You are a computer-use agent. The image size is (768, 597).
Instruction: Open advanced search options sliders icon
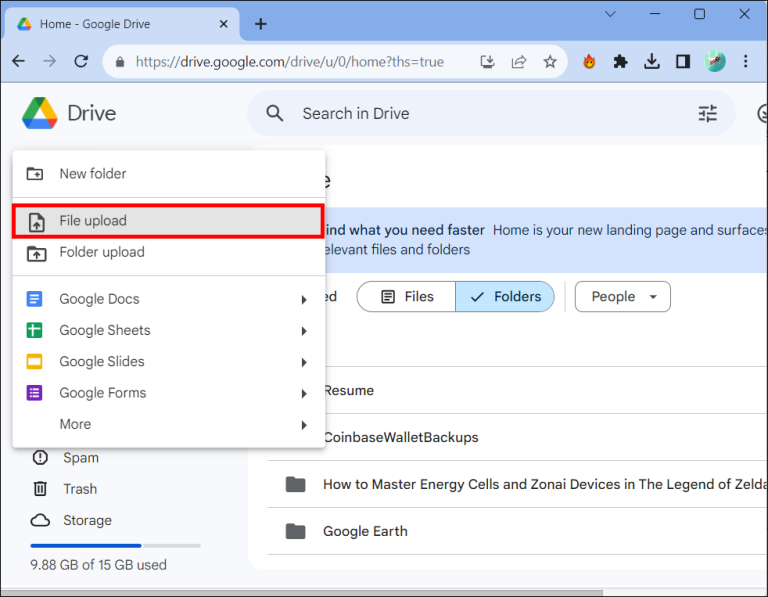click(707, 113)
